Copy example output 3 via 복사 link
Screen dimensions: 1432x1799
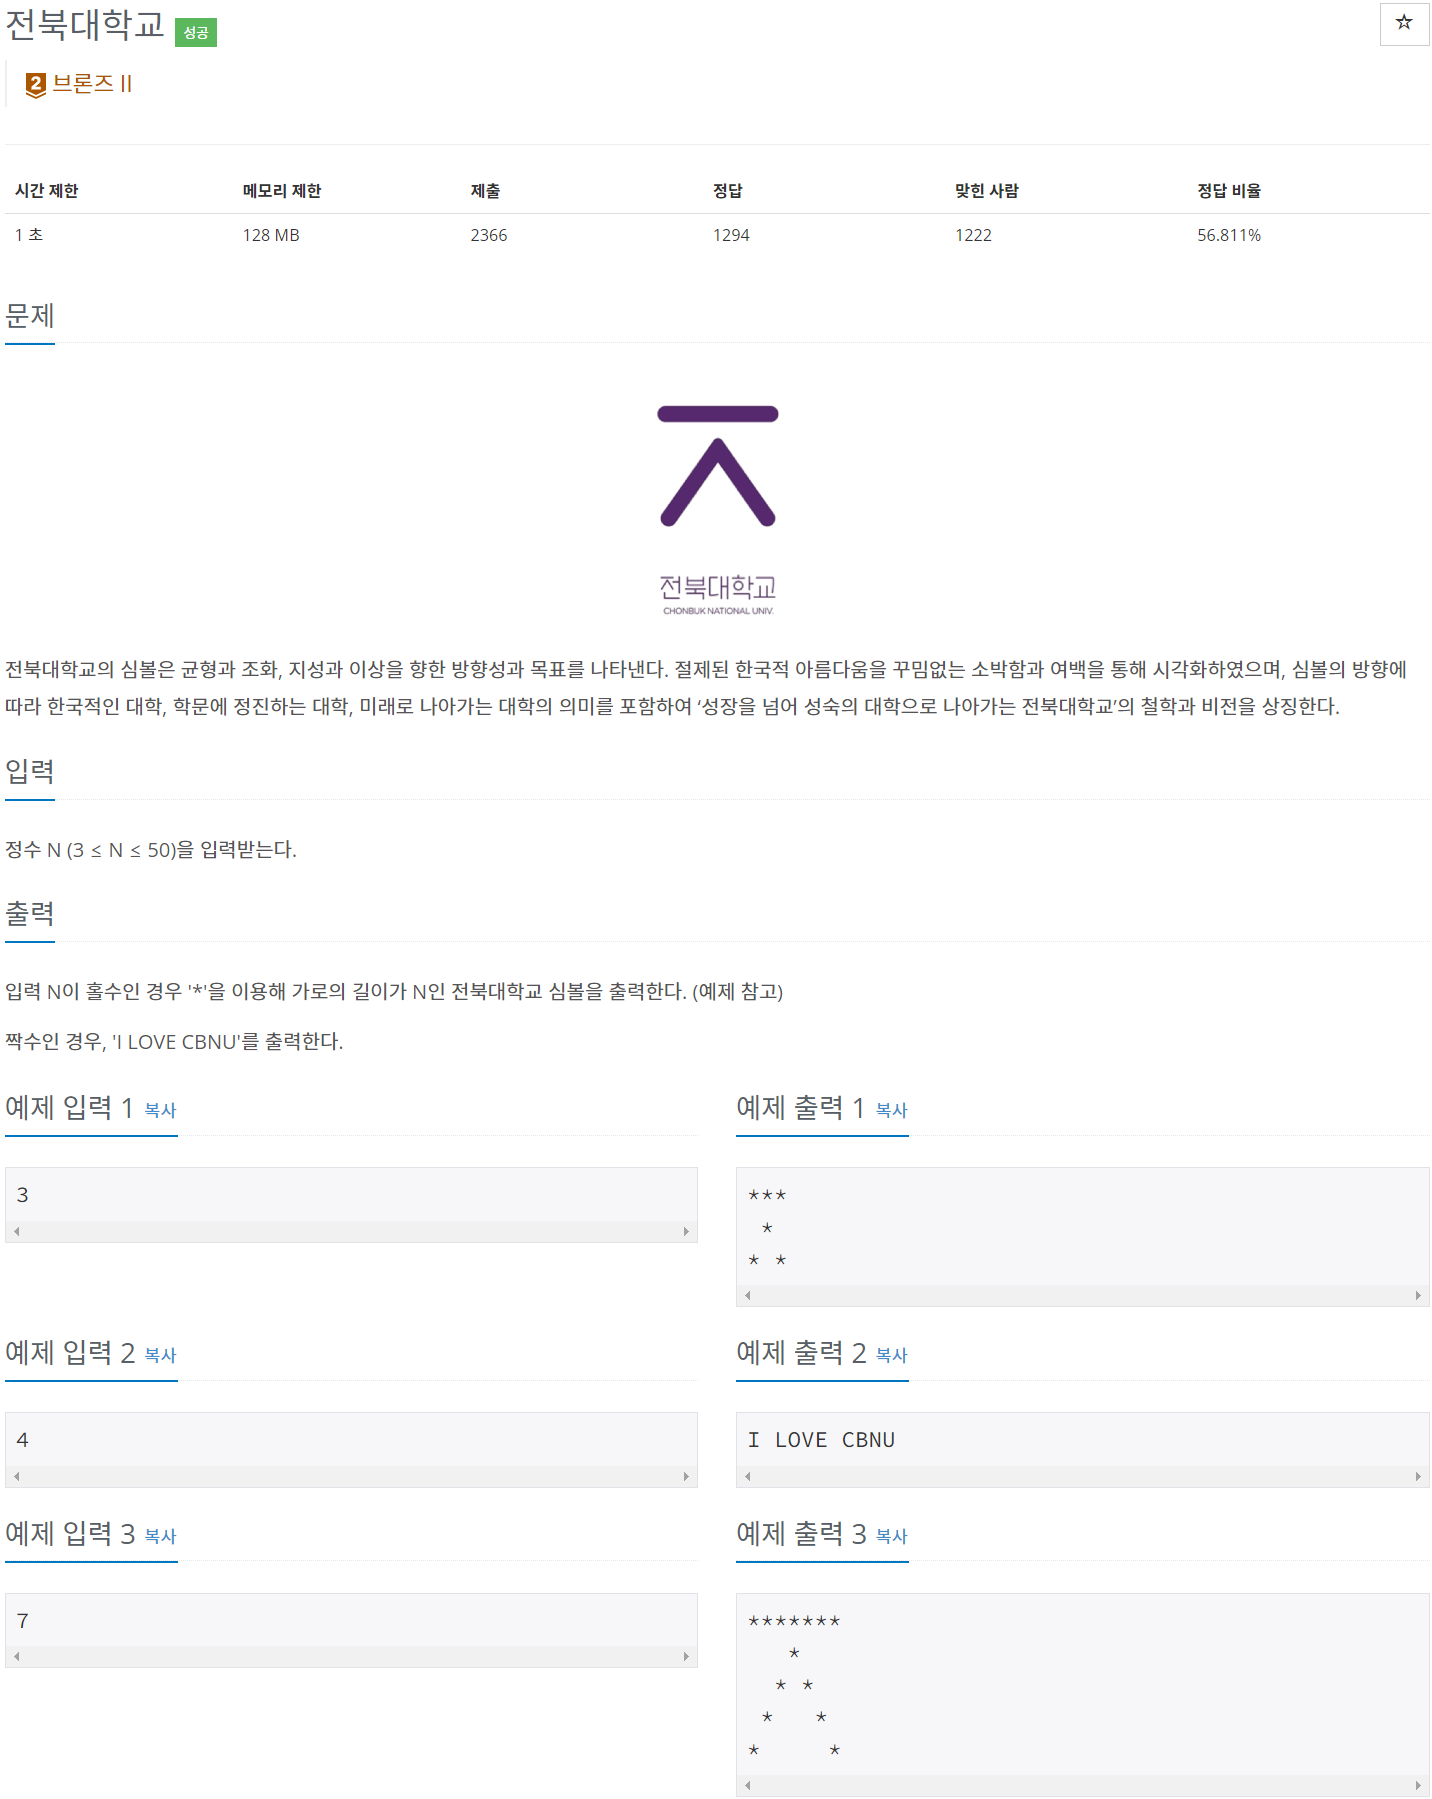coord(891,1536)
